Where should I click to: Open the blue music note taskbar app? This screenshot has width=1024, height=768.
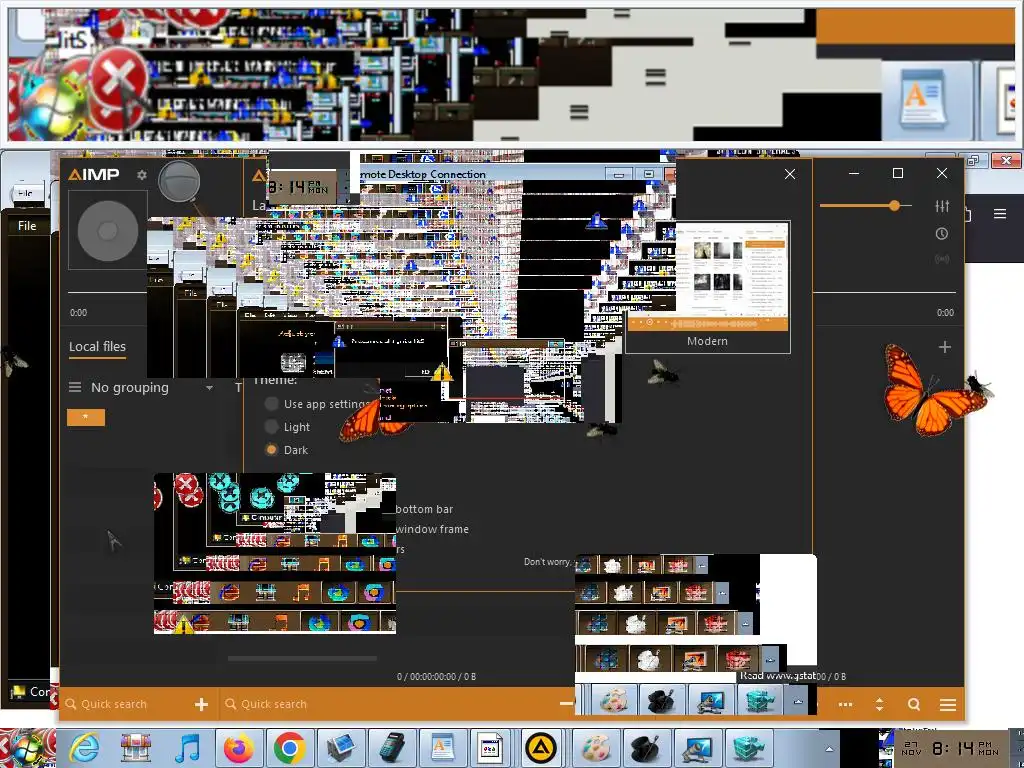click(187, 748)
